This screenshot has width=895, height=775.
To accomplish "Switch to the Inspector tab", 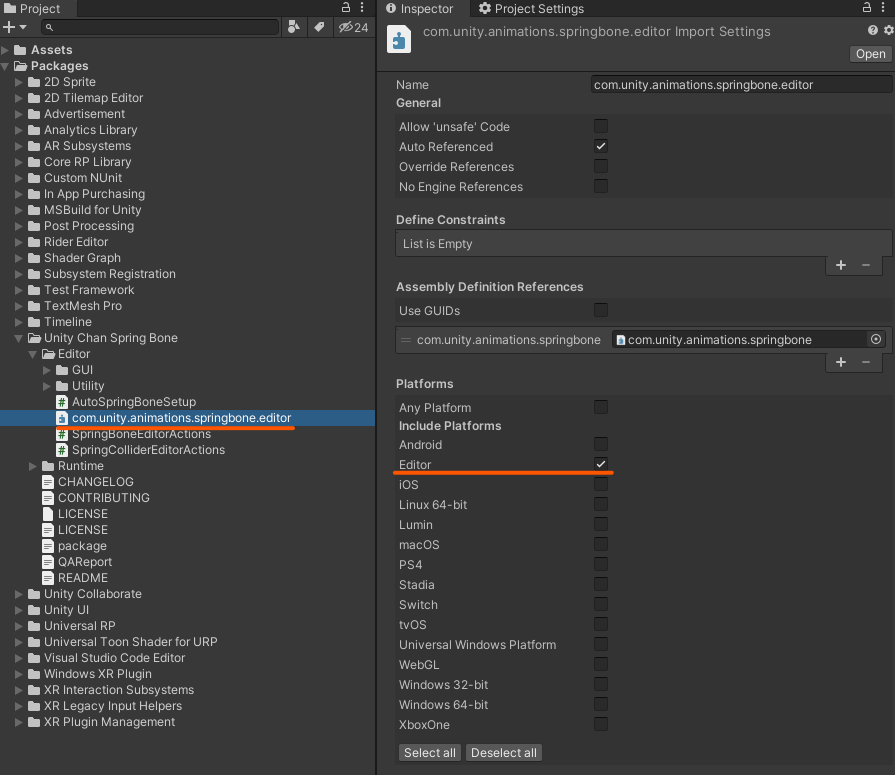I will 420,8.
